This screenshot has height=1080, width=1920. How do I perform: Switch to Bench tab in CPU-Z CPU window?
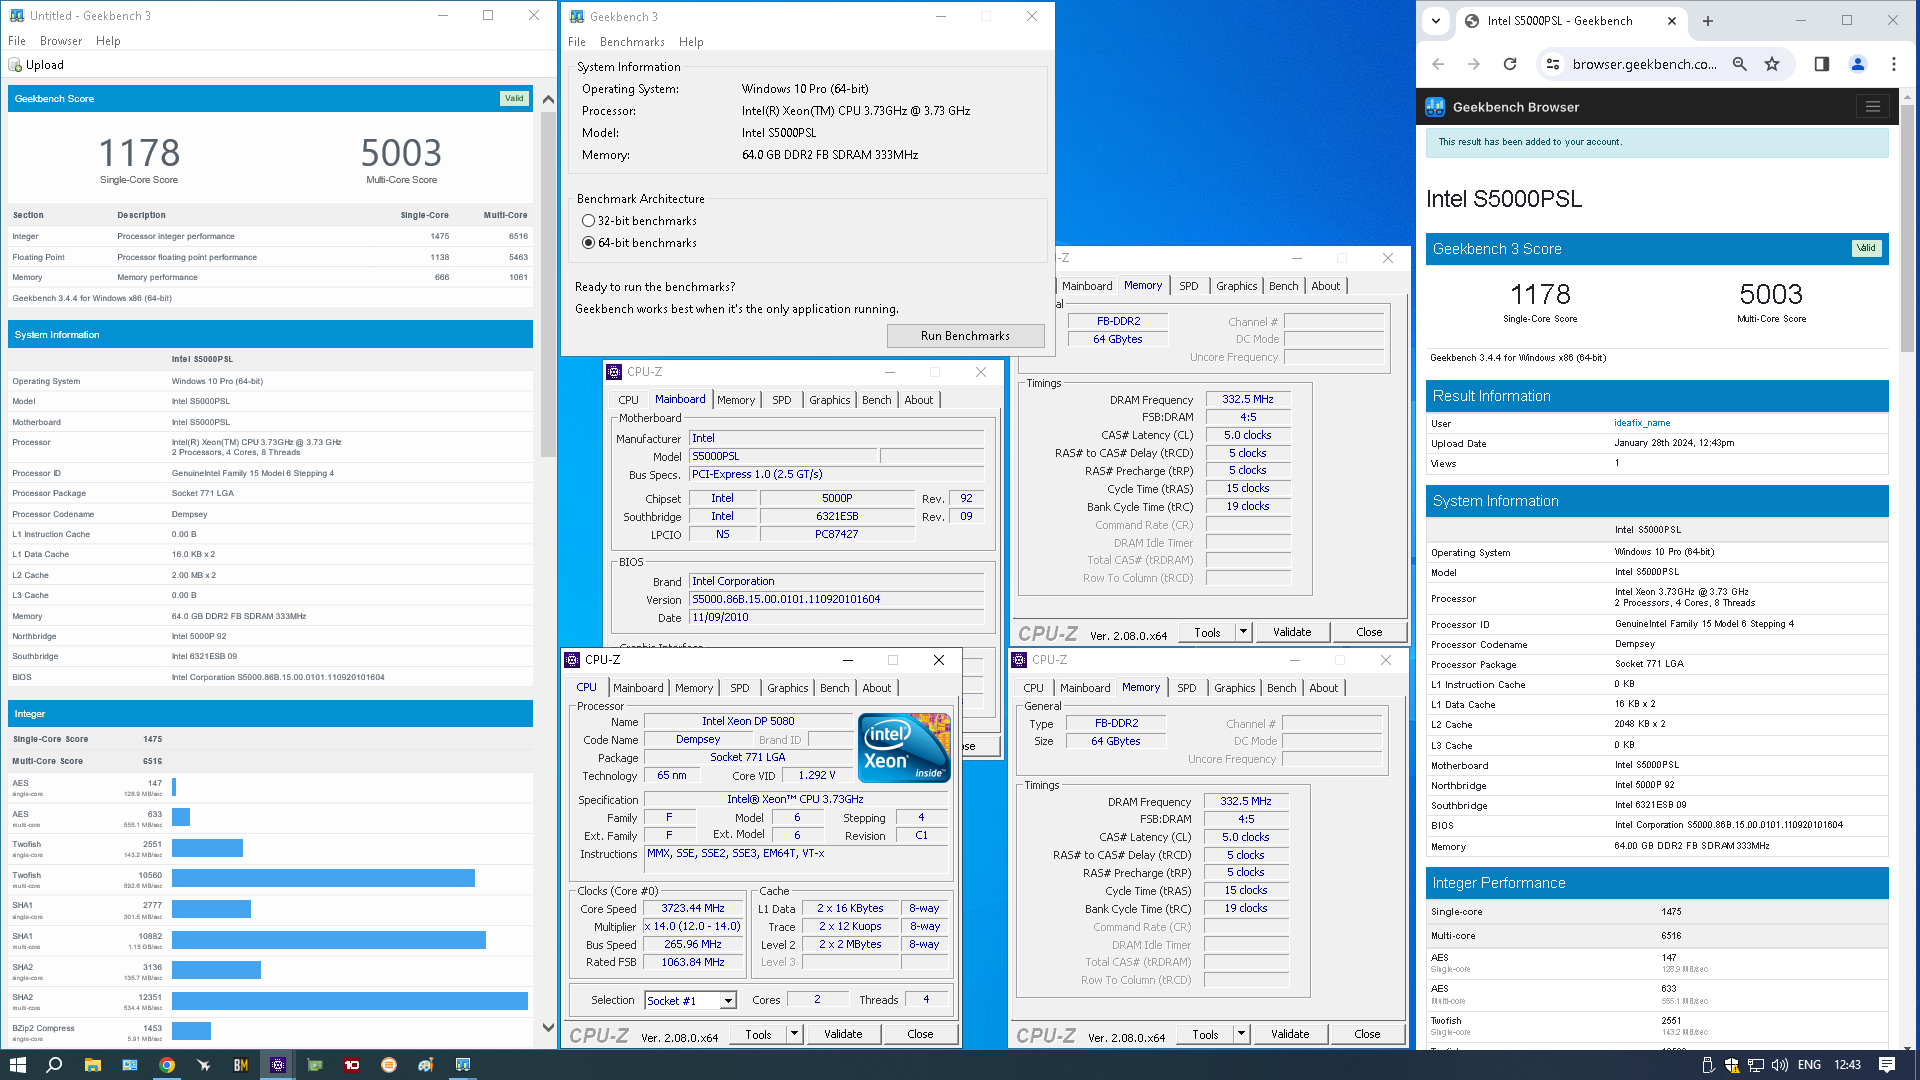coord(835,688)
